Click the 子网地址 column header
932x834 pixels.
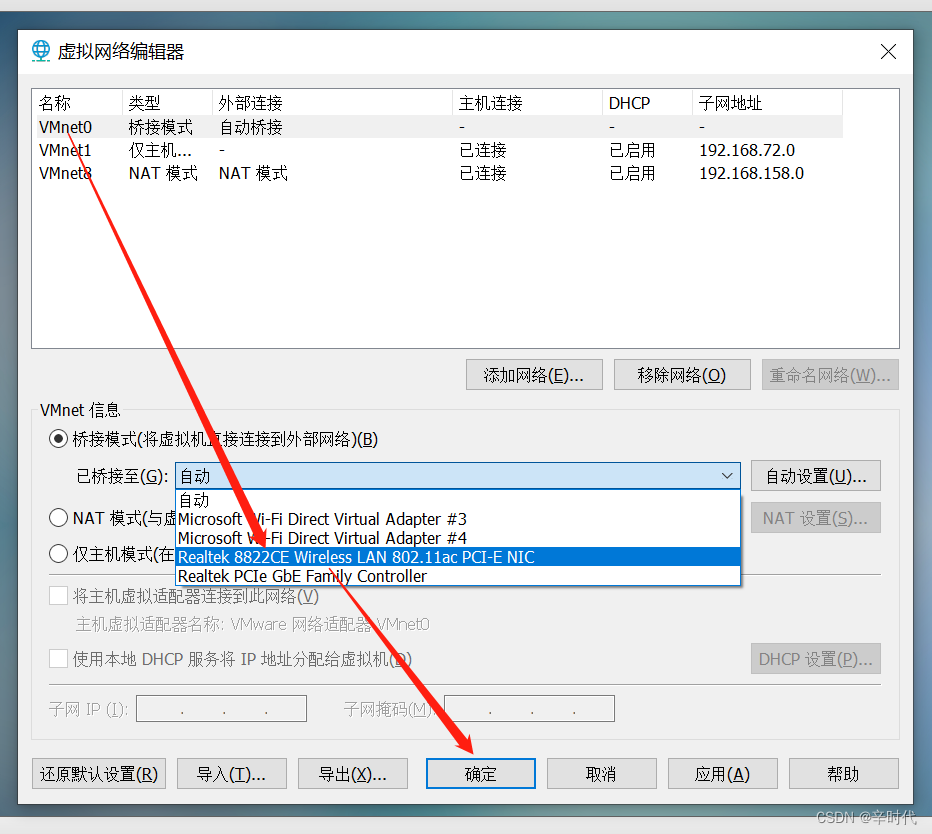pyautogui.click(x=767, y=103)
